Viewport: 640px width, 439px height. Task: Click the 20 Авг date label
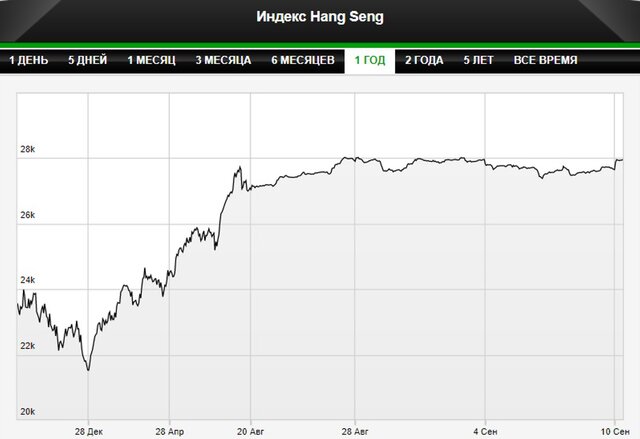251,431
